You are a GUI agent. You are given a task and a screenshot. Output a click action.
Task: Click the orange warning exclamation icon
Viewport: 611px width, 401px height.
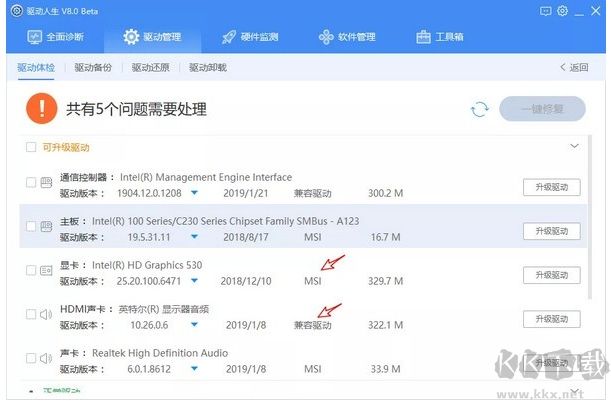pyautogui.click(x=41, y=108)
